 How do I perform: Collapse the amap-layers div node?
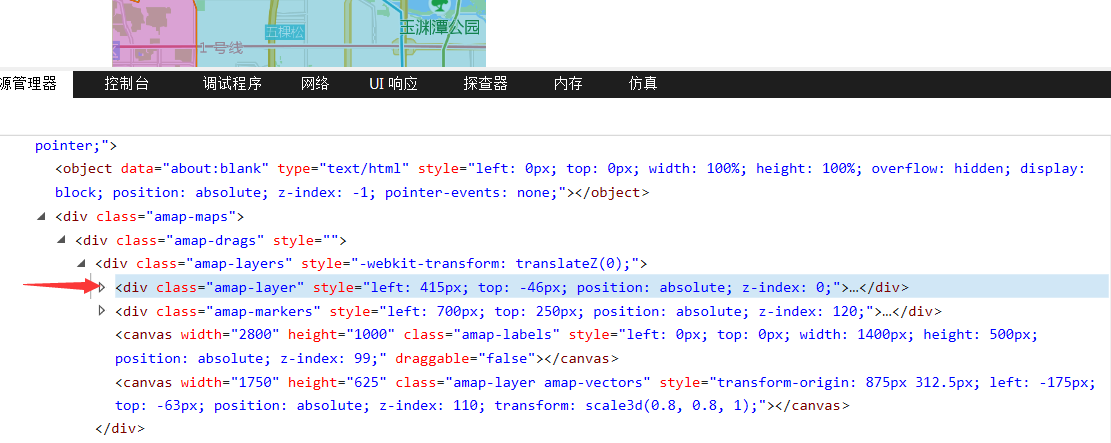80,264
